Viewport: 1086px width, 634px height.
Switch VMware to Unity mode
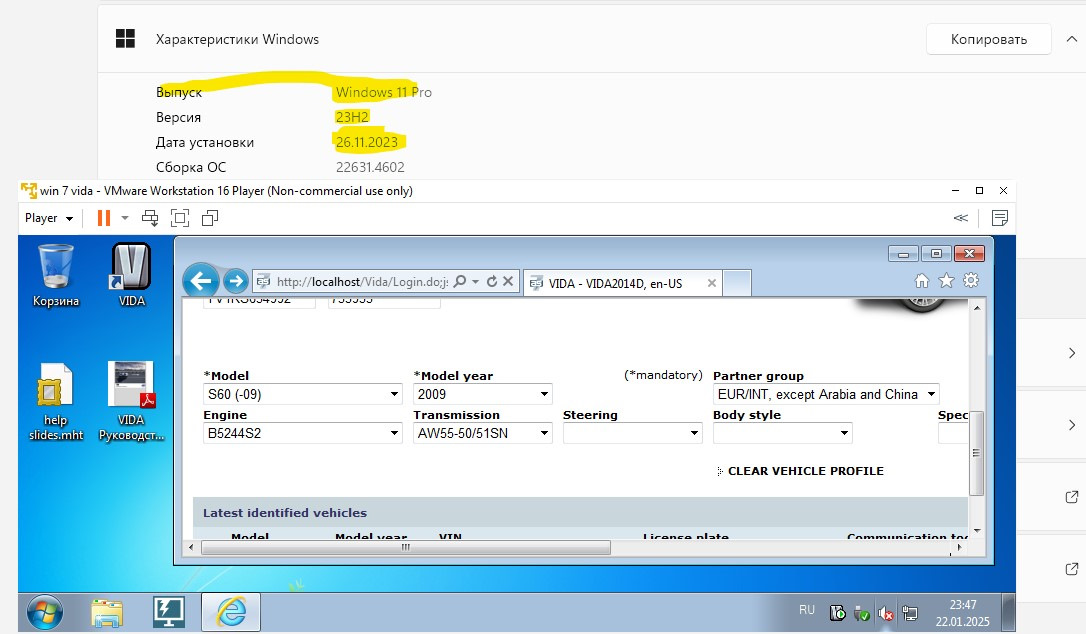coord(210,218)
